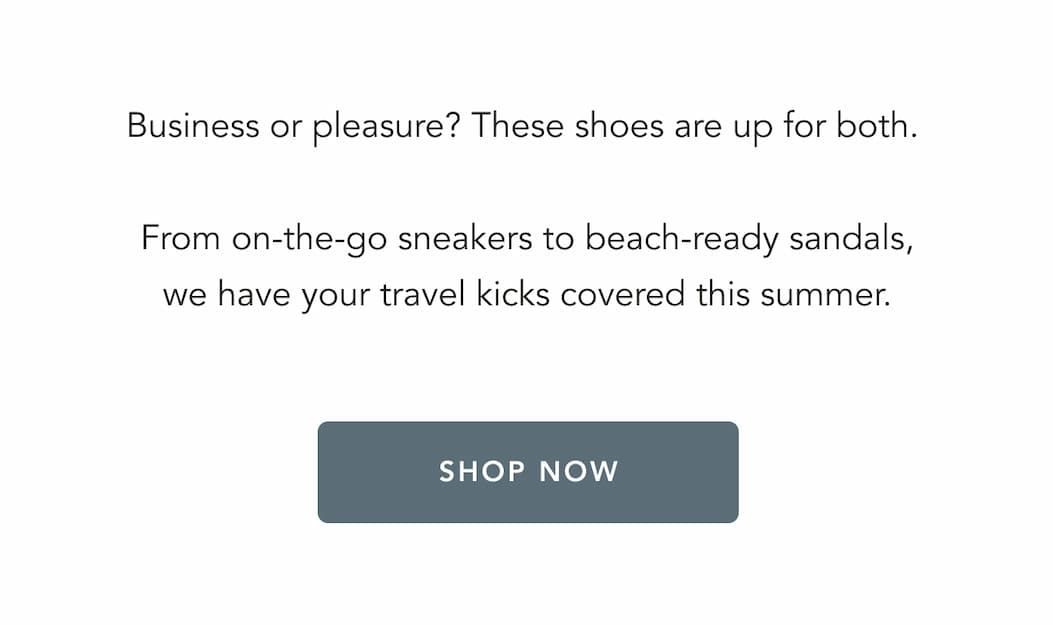Click the 'we have your travel kicks' line
The height and width of the screenshot is (625, 1053).
point(527,295)
